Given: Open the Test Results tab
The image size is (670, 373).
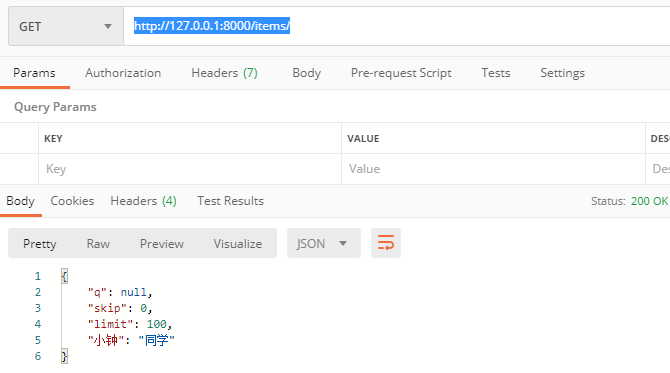Looking at the screenshot, I should click(230, 201).
